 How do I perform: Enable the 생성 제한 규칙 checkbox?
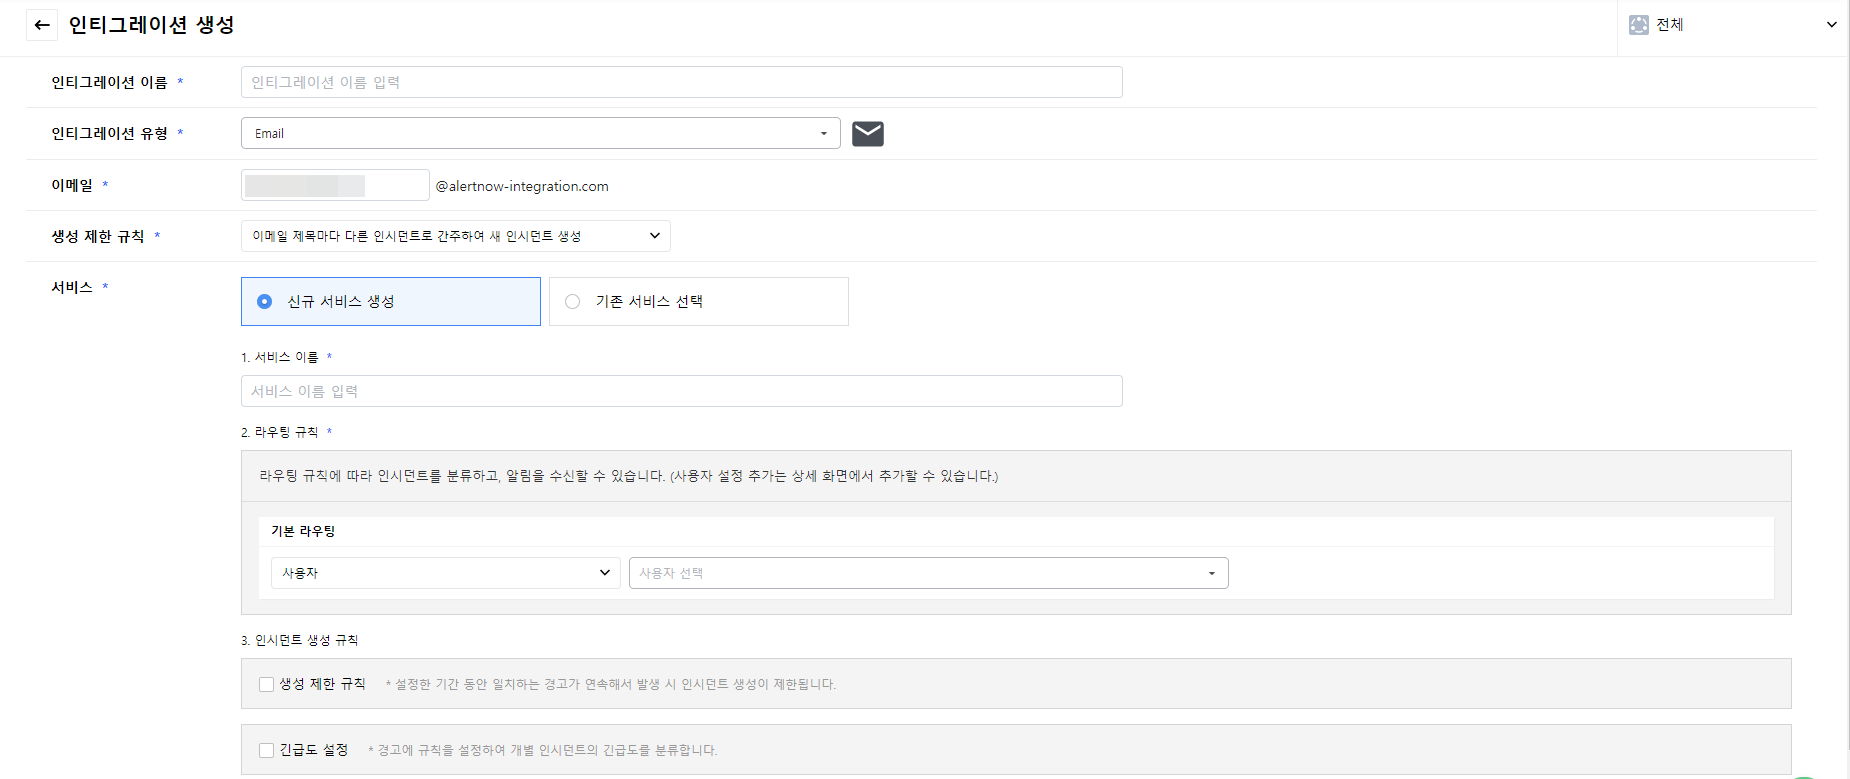(267, 684)
